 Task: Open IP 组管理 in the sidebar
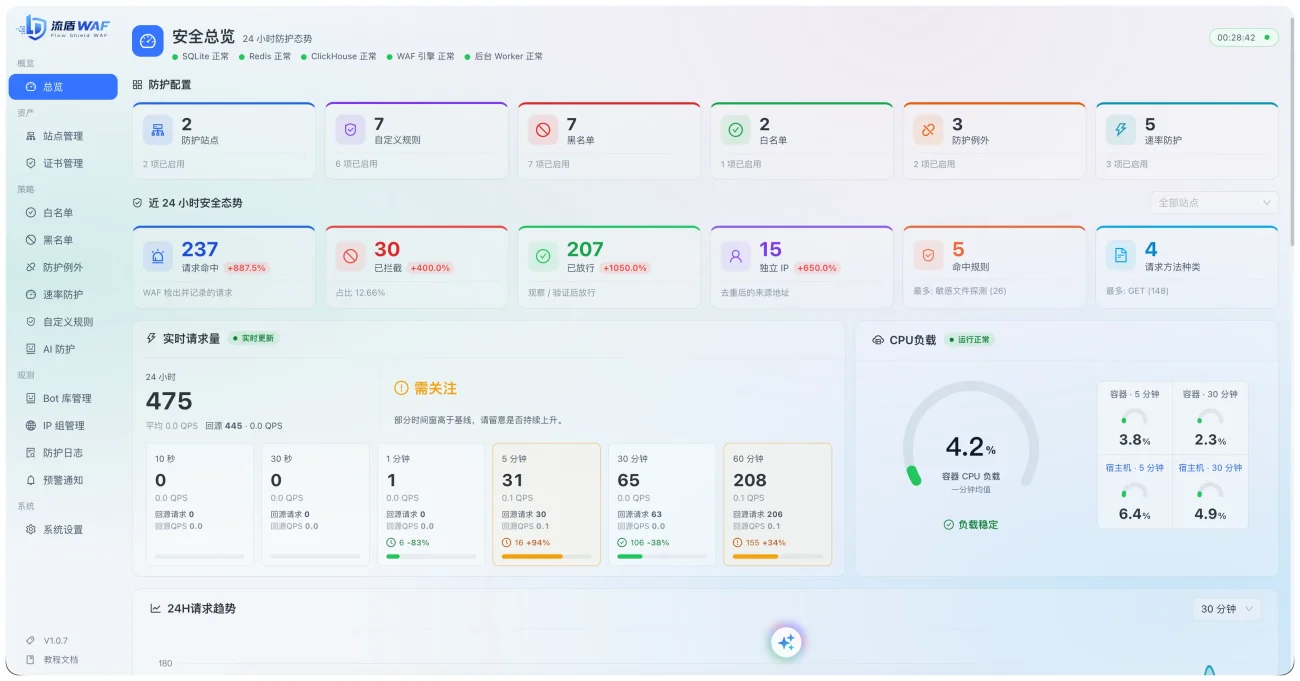click(63, 425)
